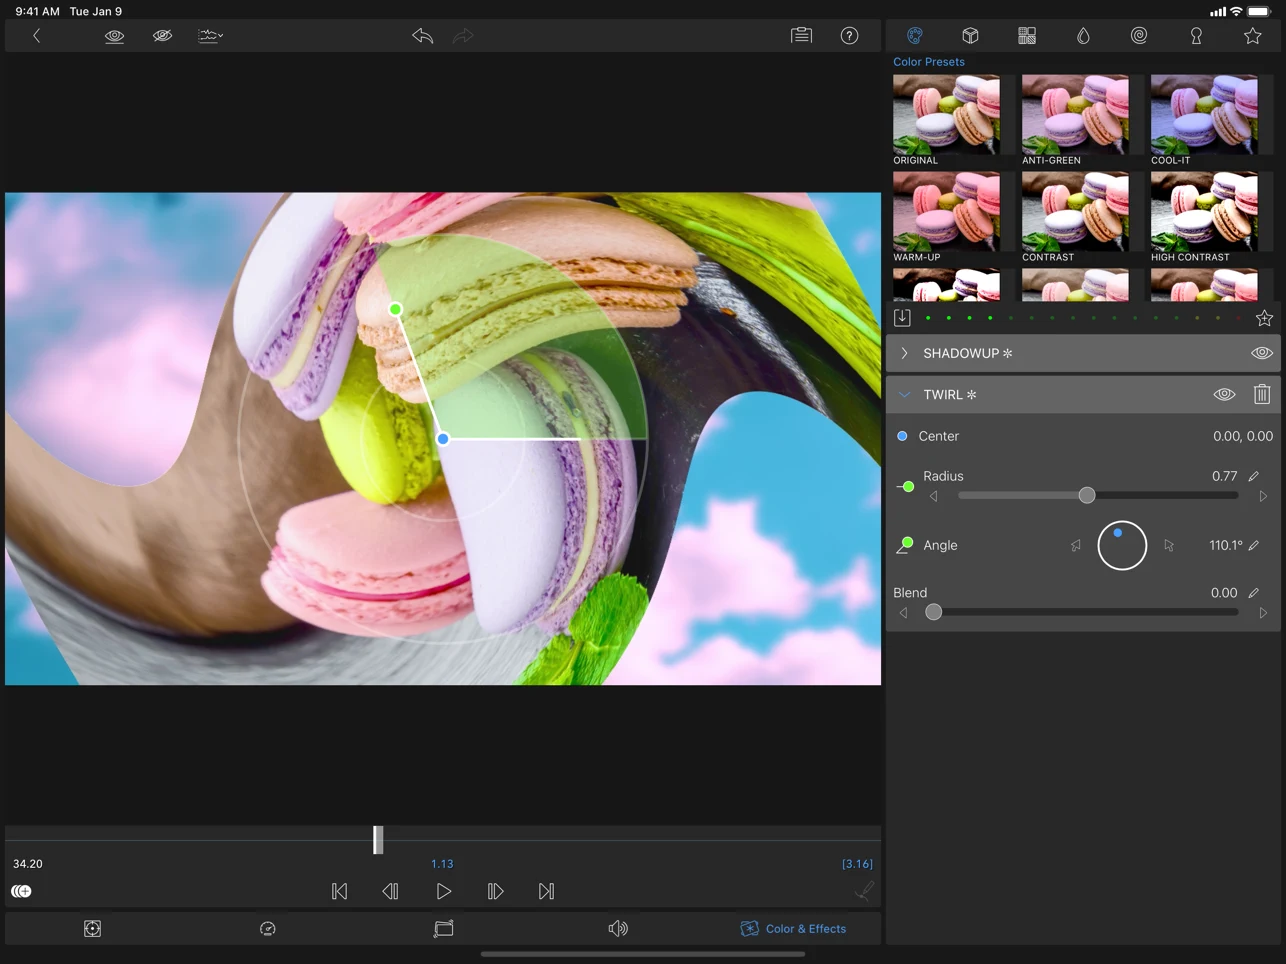Open the histogram scope dropdown
Viewport: 1286px width, 964px height.
210,36
